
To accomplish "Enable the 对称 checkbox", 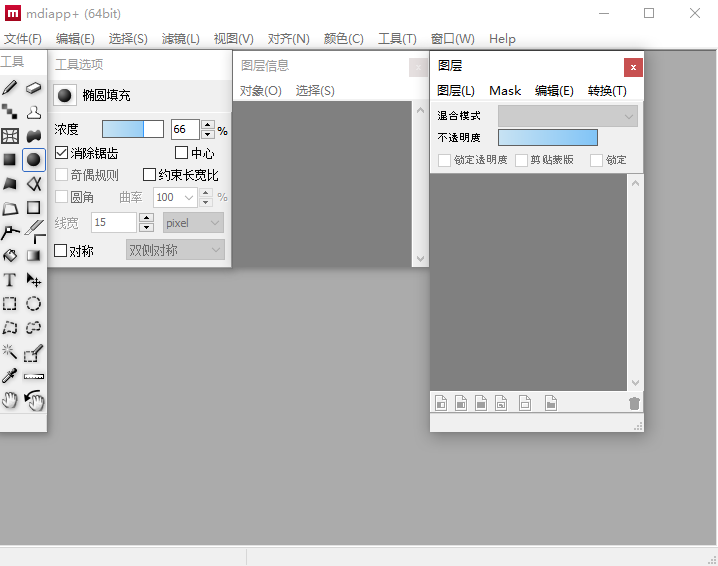I will [60, 250].
